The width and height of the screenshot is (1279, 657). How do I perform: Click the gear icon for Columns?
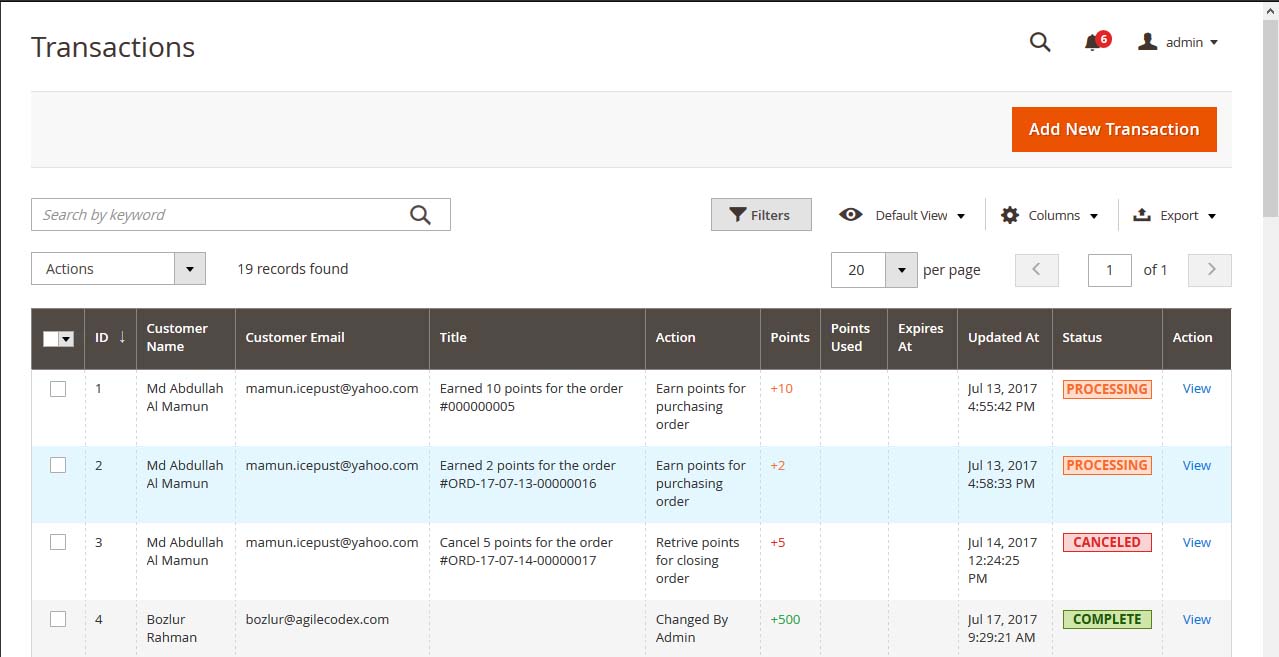[x=1010, y=215]
